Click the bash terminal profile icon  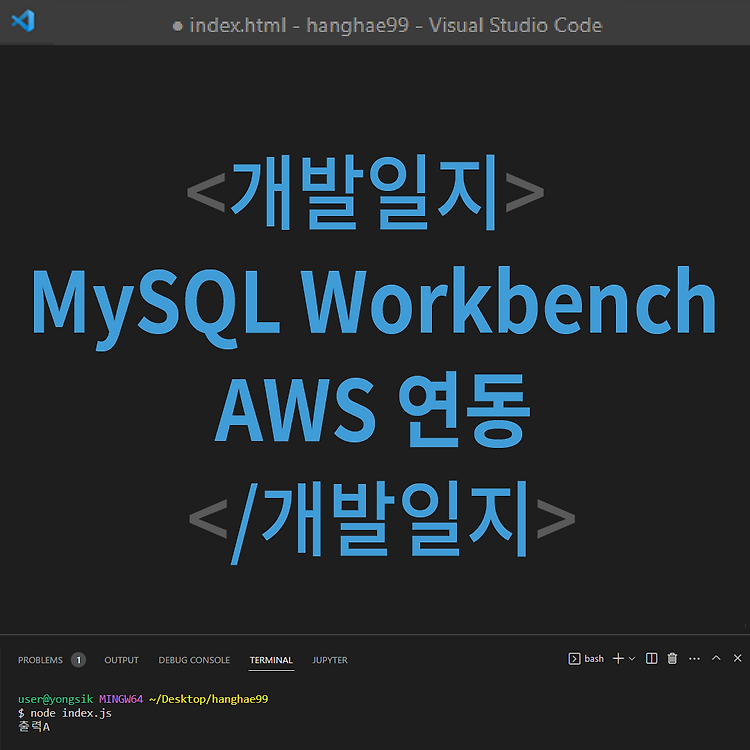click(574, 659)
